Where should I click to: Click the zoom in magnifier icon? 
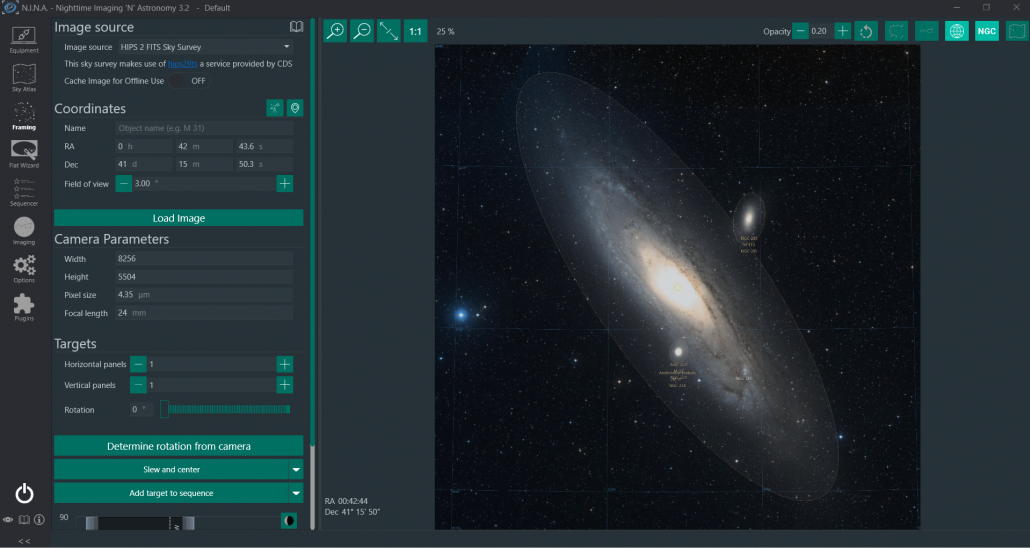336,31
